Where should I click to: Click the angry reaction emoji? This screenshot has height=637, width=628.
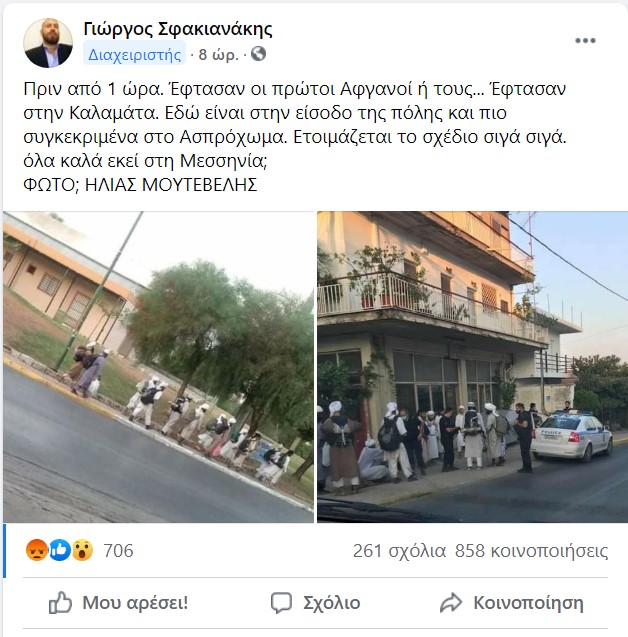tap(37, 550)
